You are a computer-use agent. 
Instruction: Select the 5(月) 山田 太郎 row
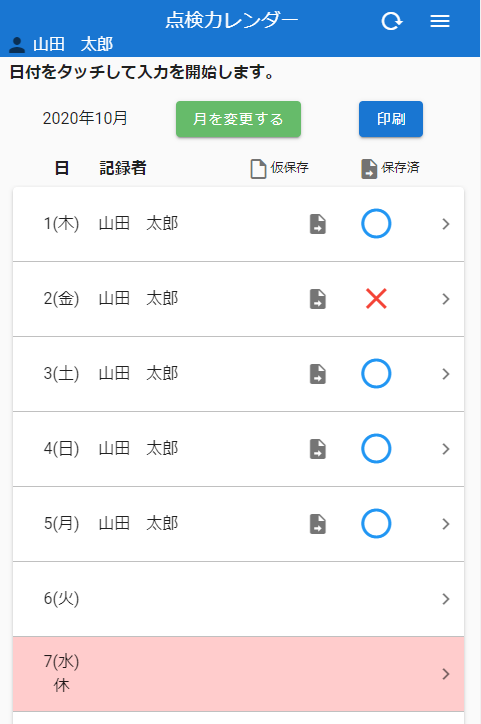tap(238, 524)
